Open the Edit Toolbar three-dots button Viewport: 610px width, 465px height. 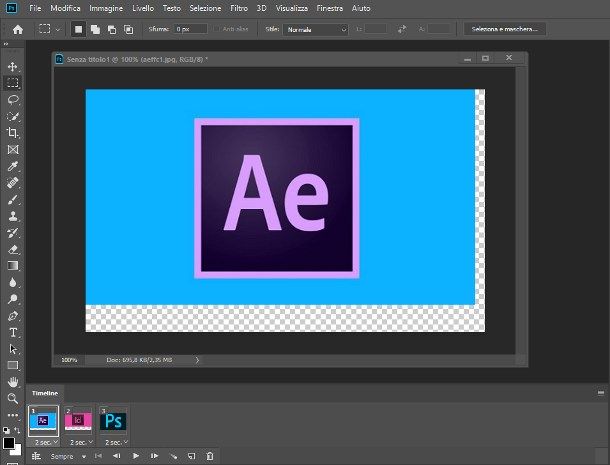pos(12,415)
